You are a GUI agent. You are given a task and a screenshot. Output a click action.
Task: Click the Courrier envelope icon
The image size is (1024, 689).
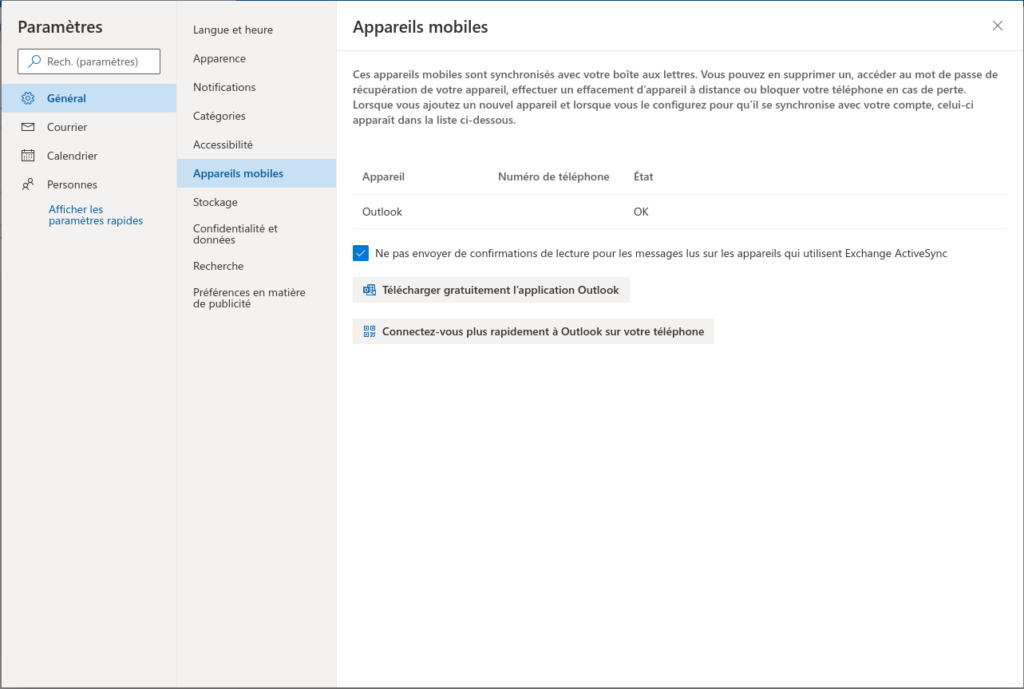28,127
